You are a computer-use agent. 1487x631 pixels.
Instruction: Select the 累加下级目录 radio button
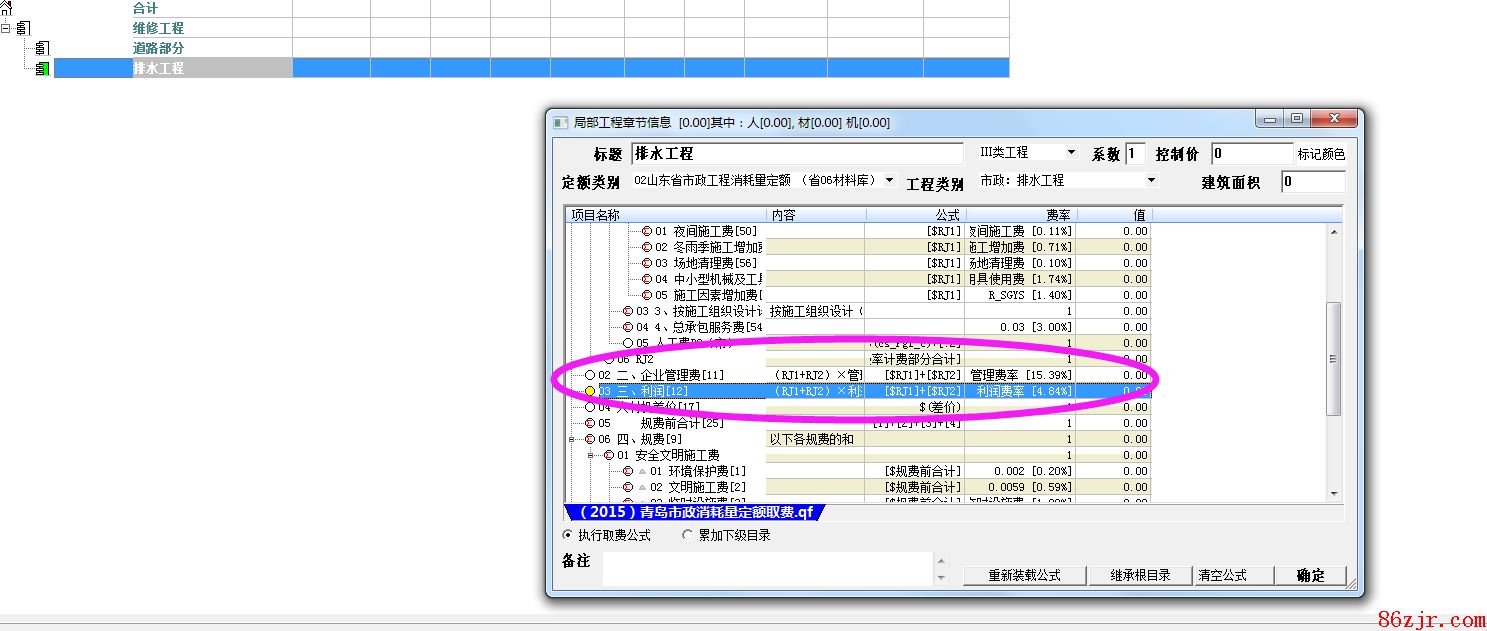(687, 535)
